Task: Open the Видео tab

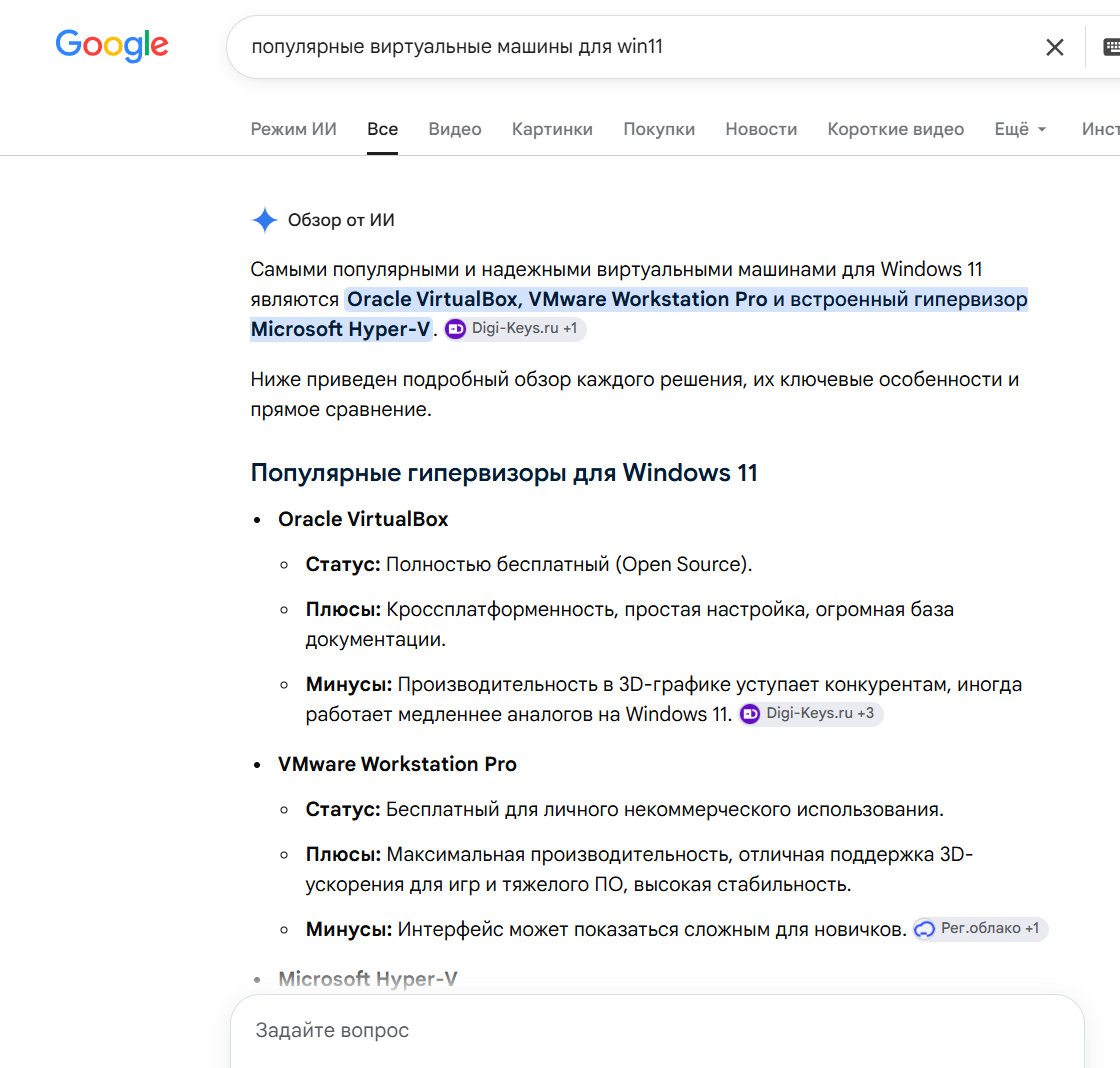Action: coord(455,129)
